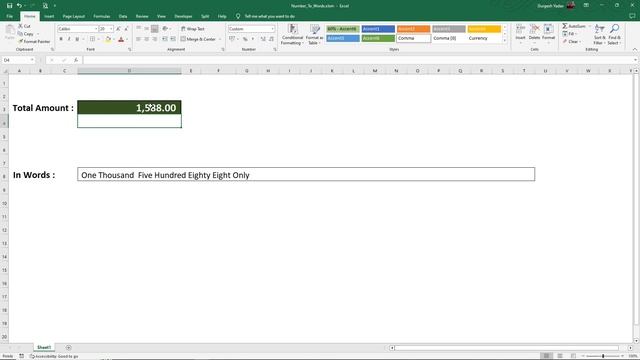This screenshot has width=640, height=360.
Task: Switch to Page Layout view in the status bar
Action: 560,356
